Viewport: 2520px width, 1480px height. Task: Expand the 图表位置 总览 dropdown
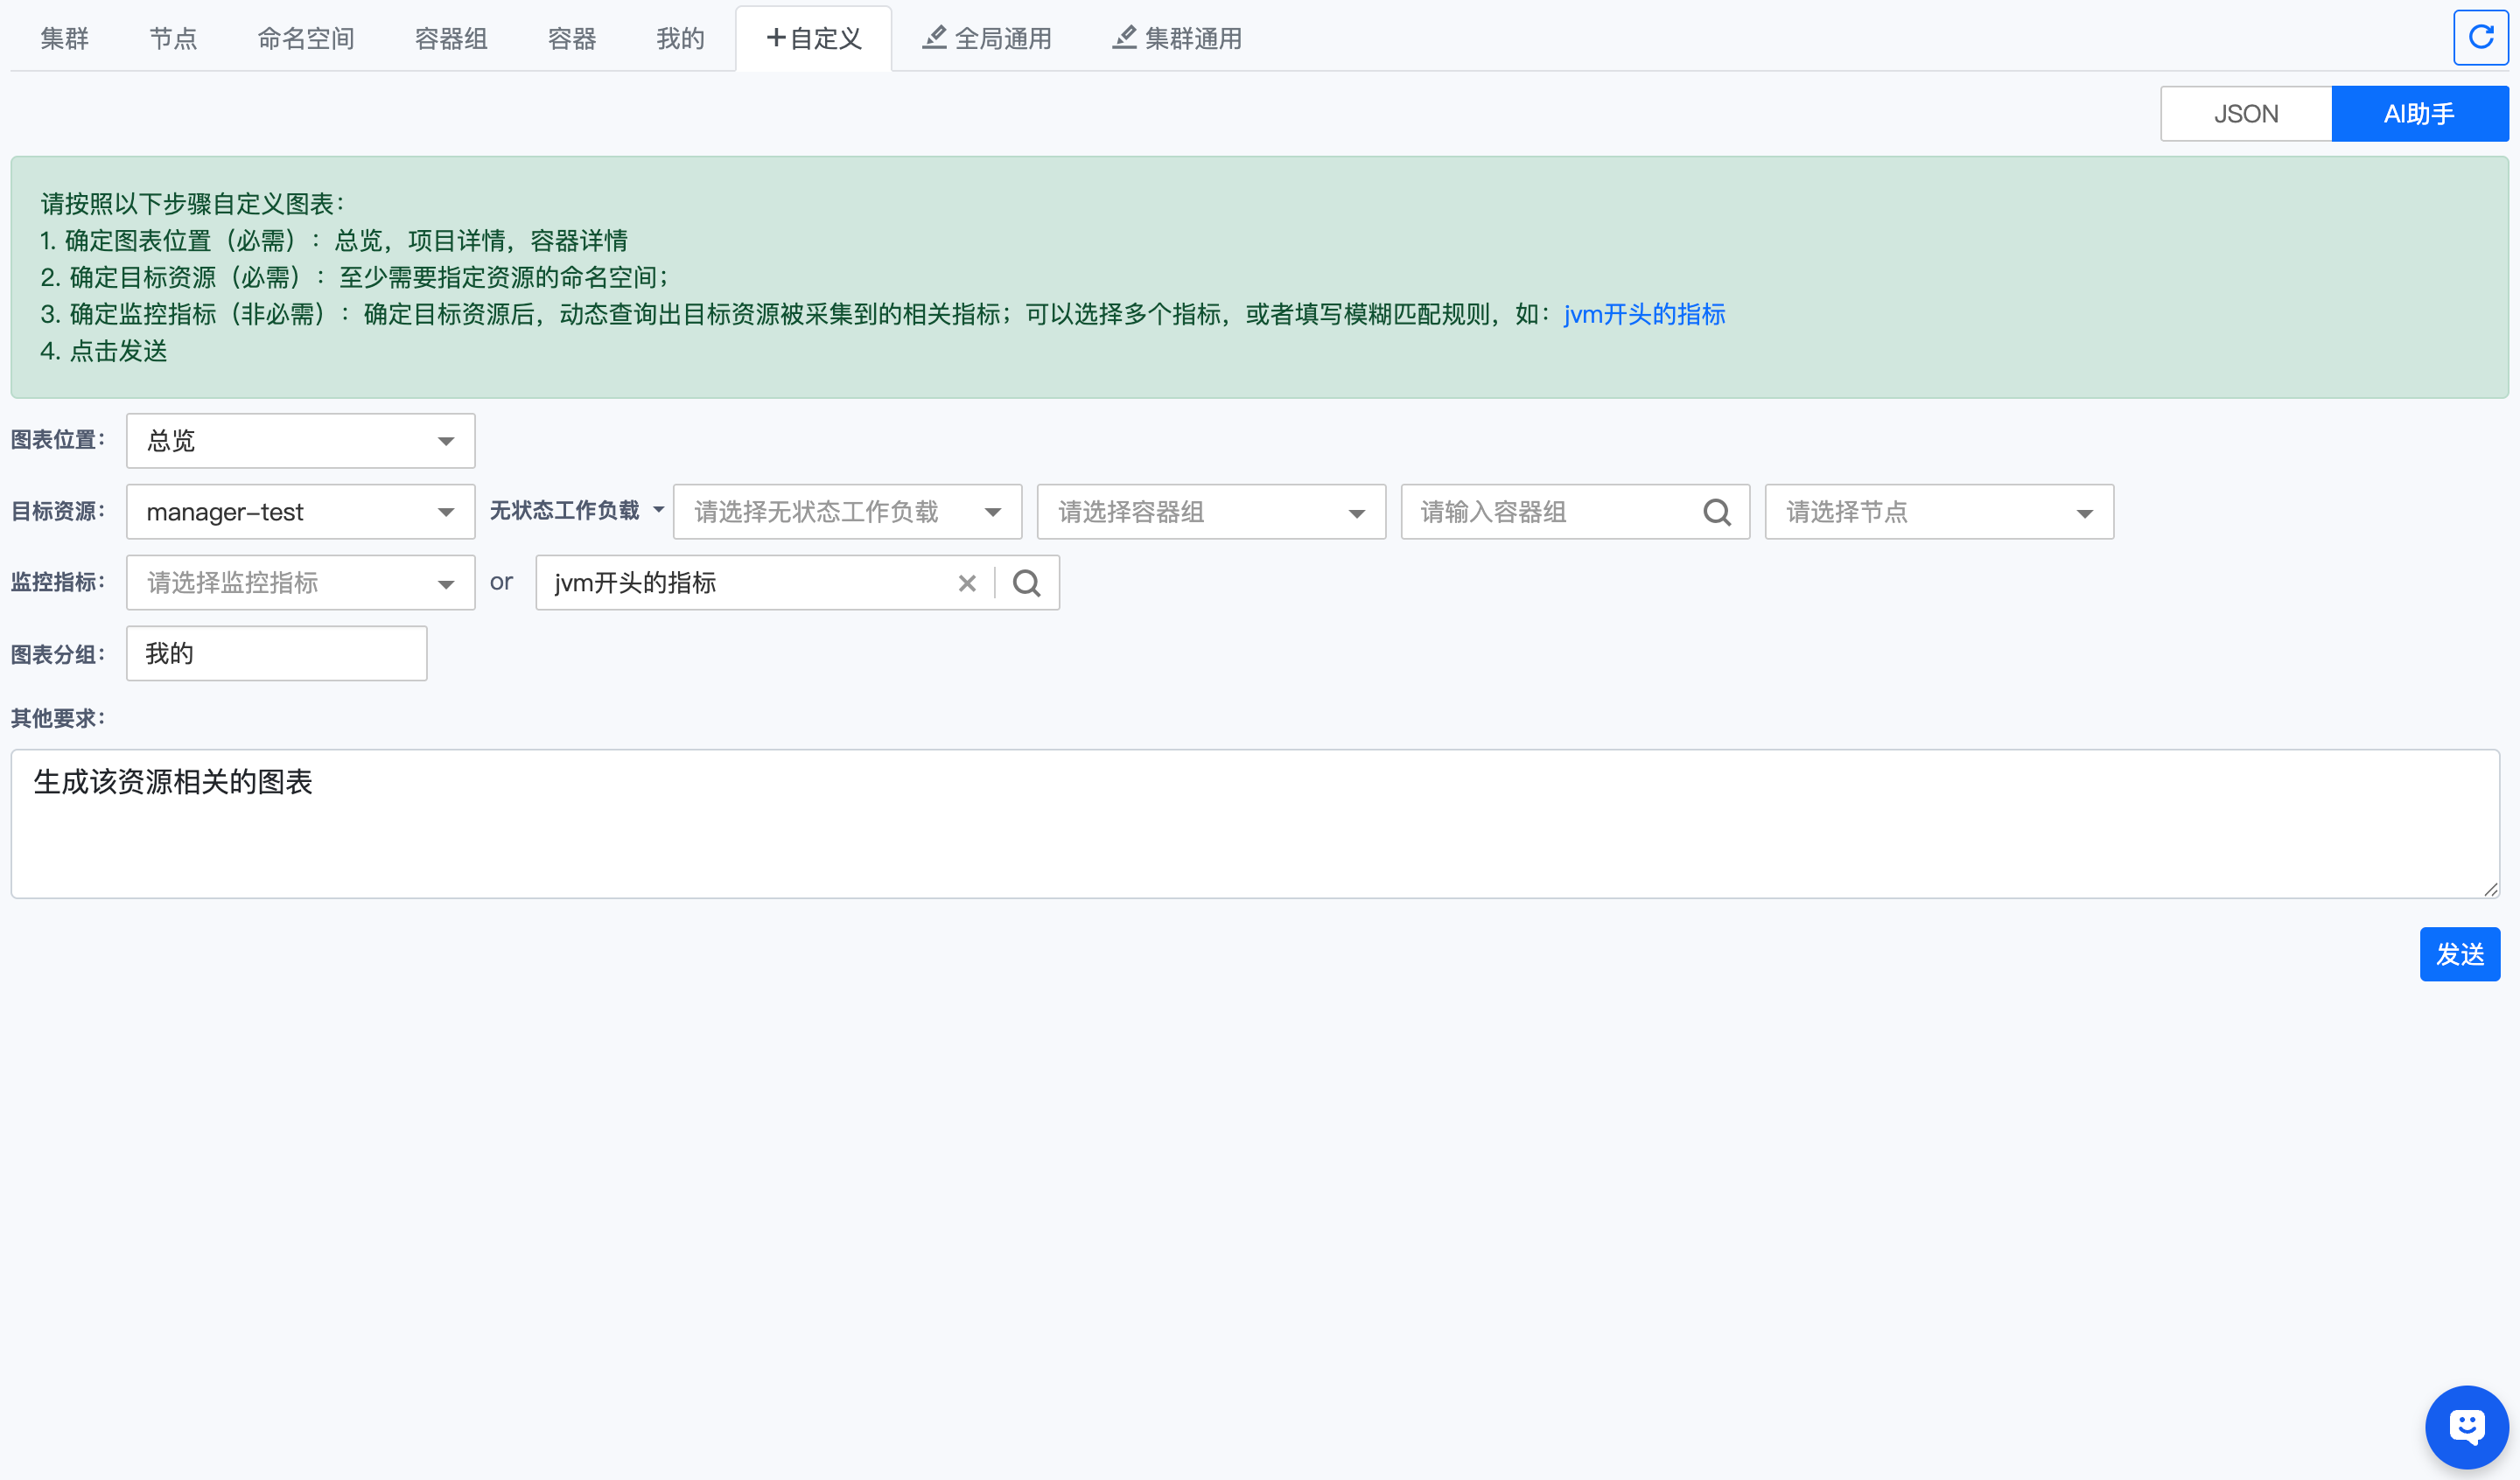click(300, 441)
